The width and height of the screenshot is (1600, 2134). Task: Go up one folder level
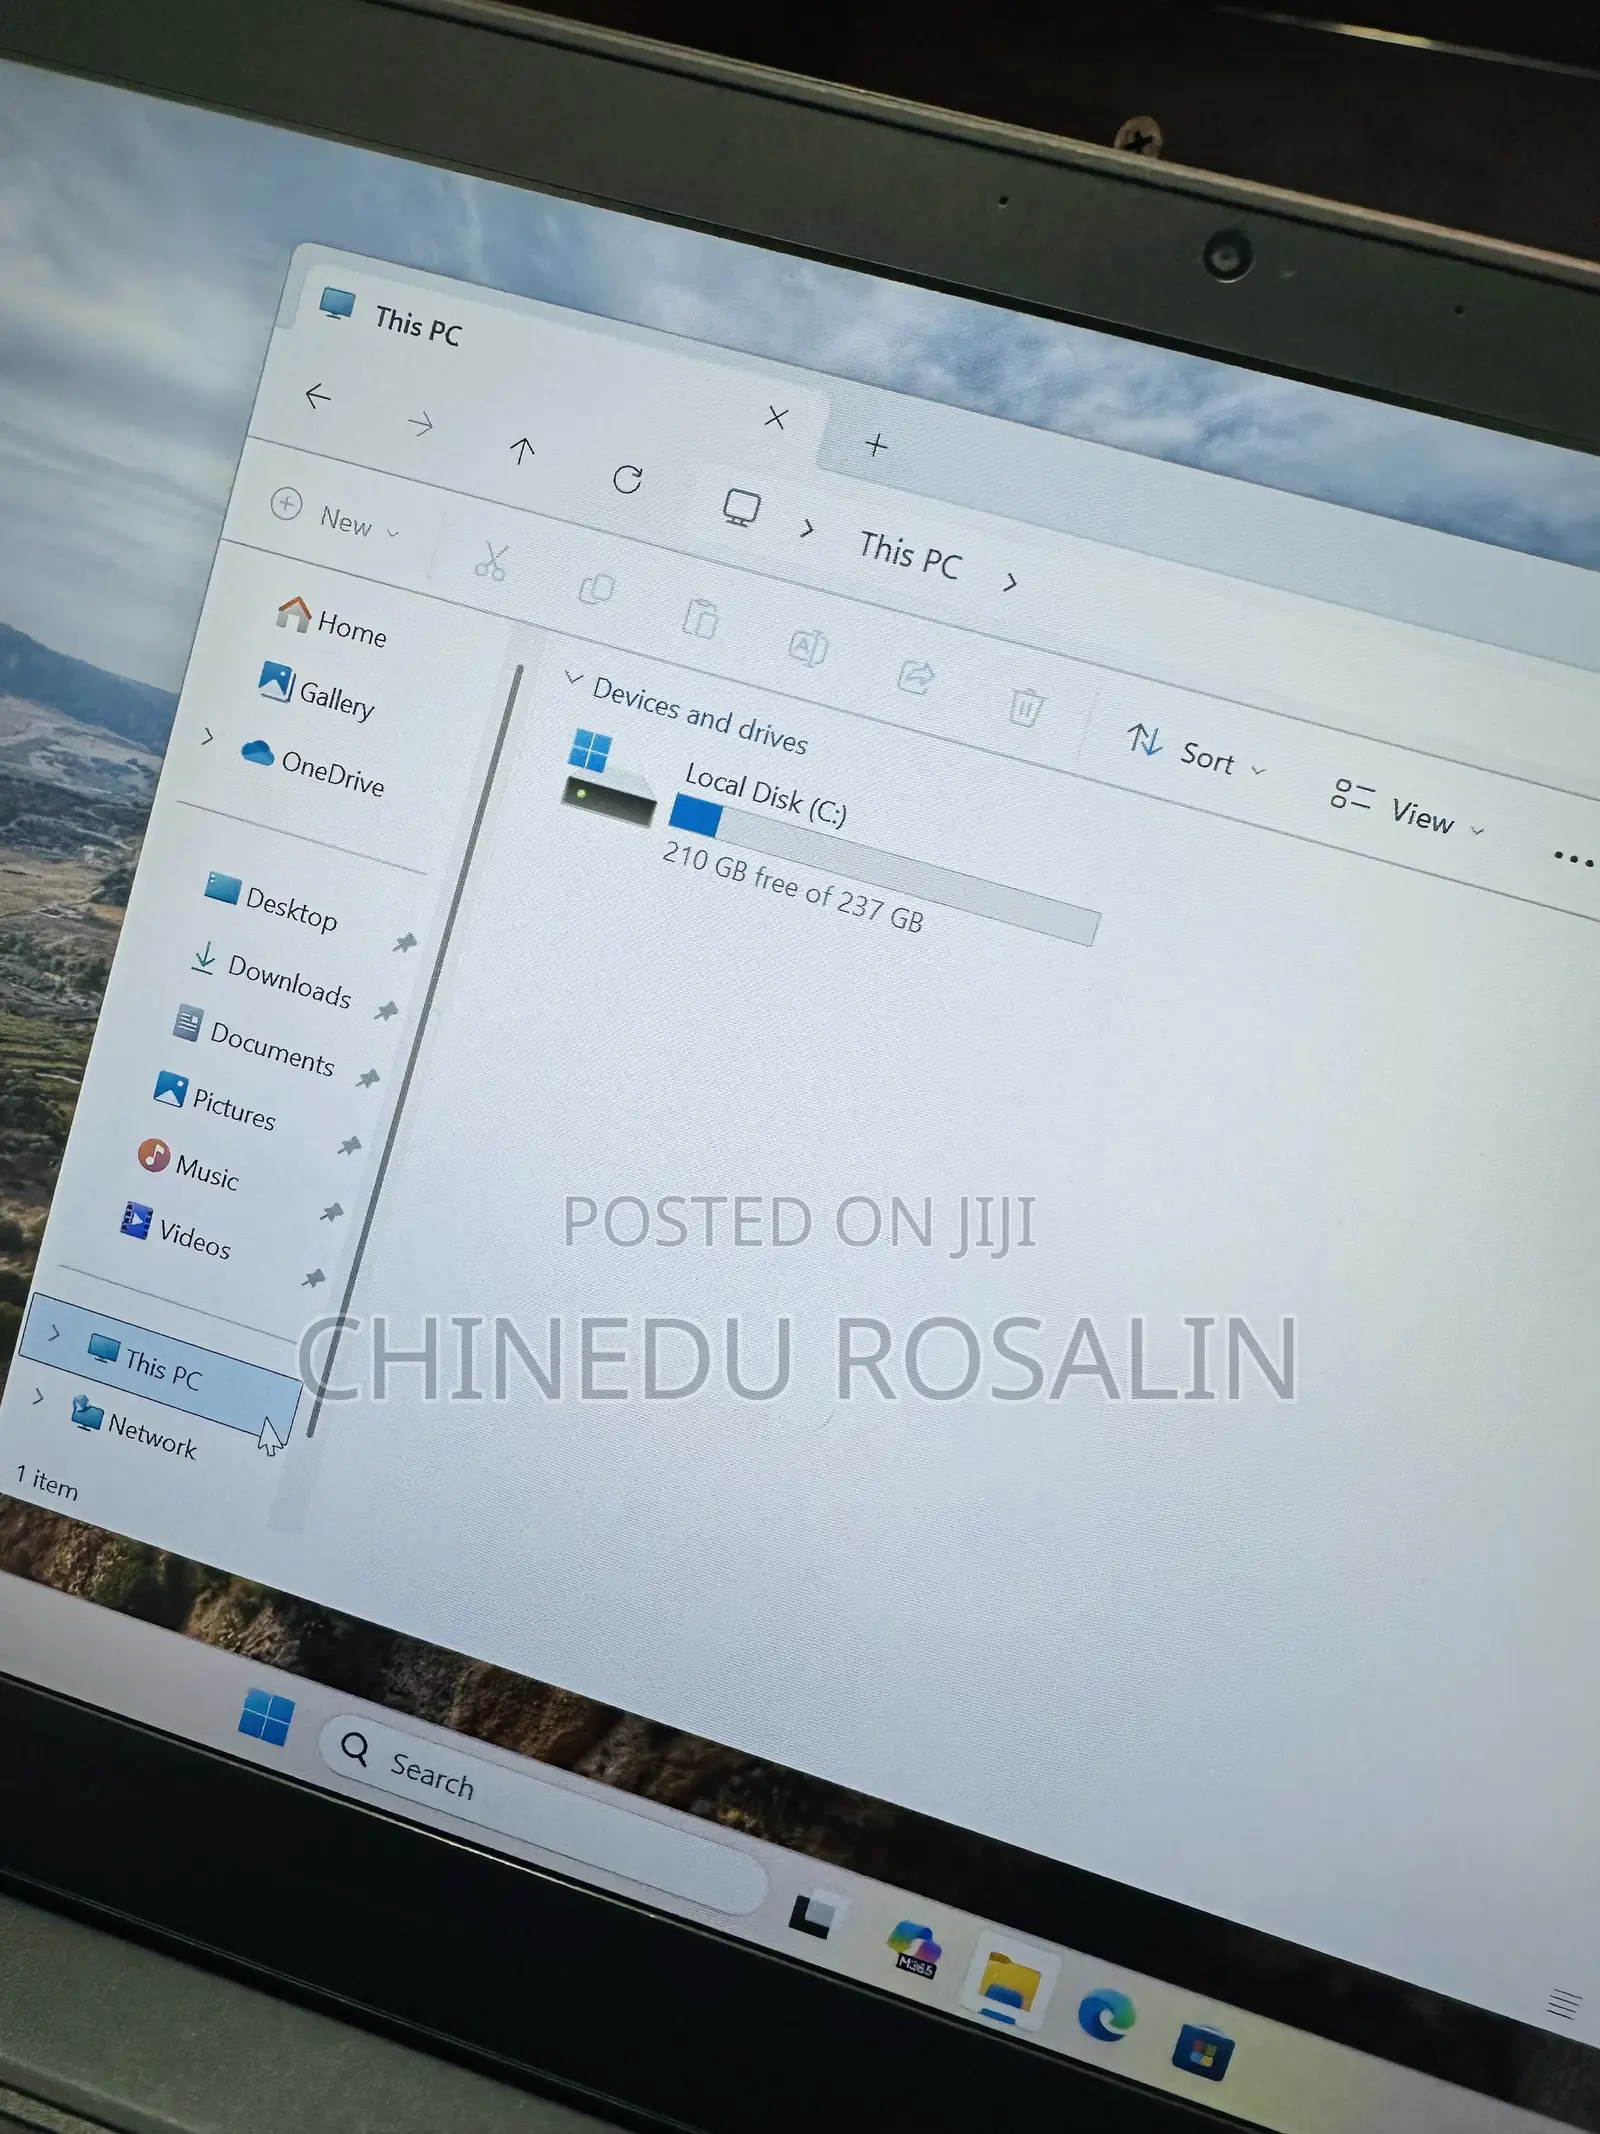tap(521, 451)
